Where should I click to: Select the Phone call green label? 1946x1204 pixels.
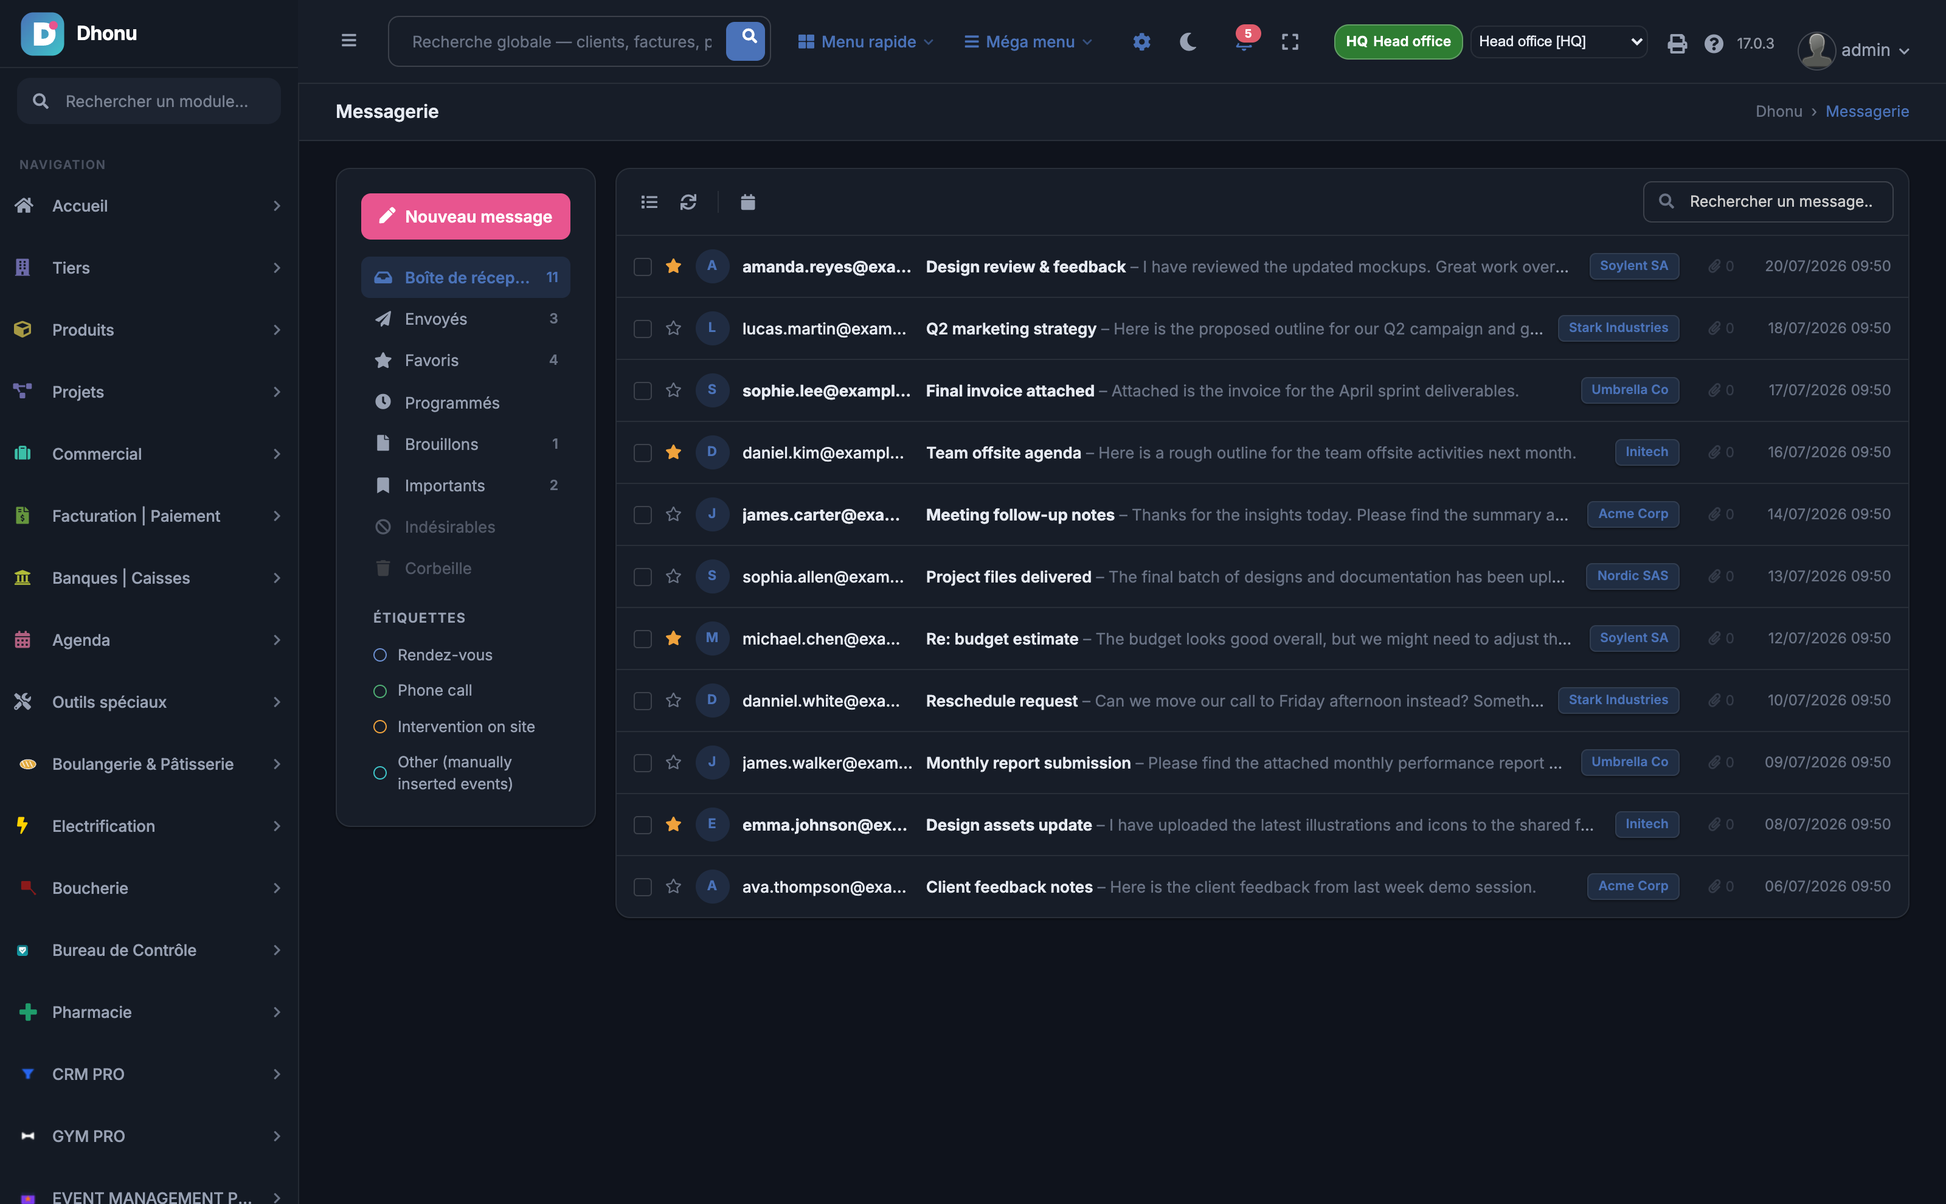click(422, 691)
